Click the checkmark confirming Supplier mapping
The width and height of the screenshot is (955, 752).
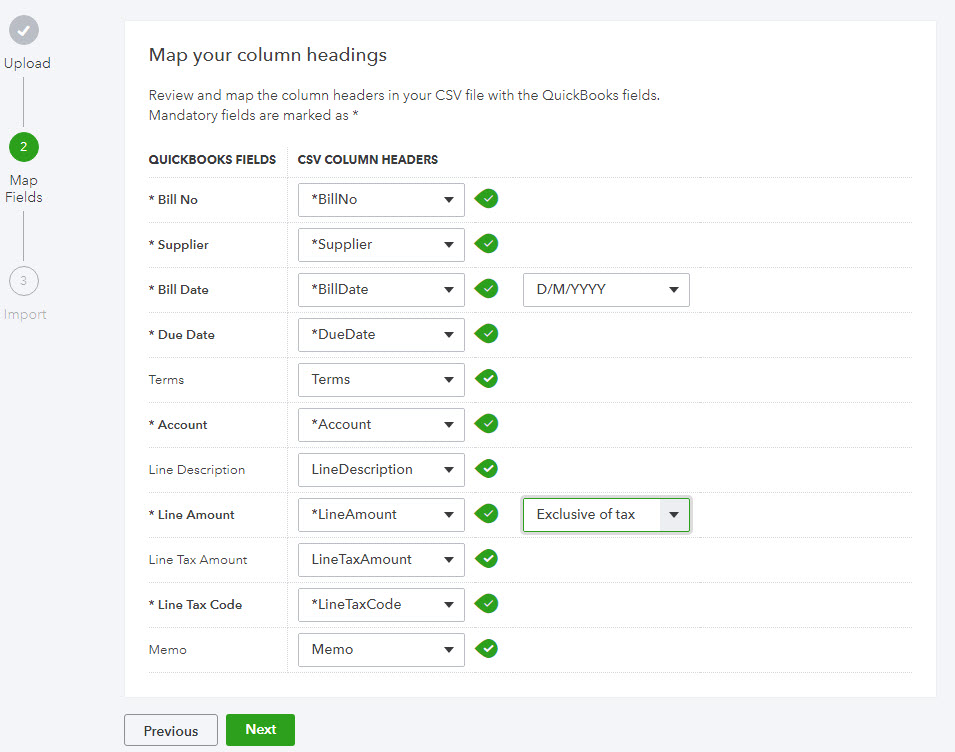click(x=486, y=244)
